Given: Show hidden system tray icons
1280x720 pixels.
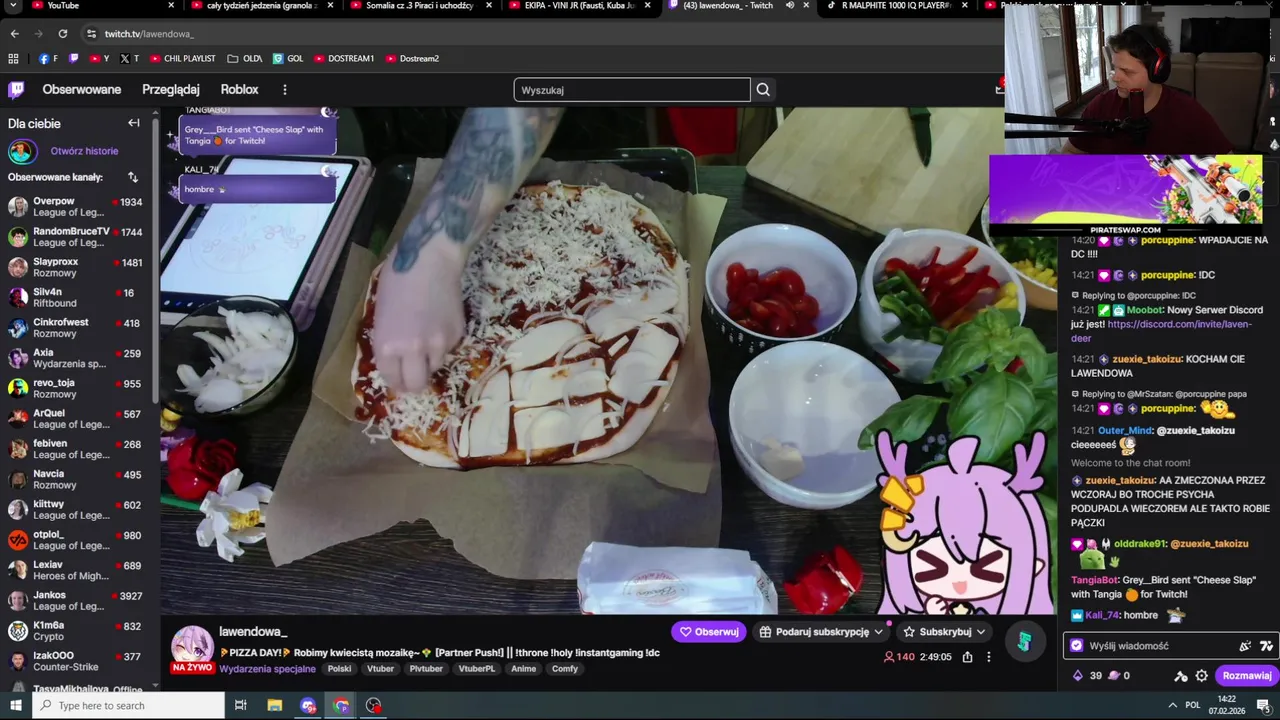Looking at the screenshot, I should pos(1173,705).
